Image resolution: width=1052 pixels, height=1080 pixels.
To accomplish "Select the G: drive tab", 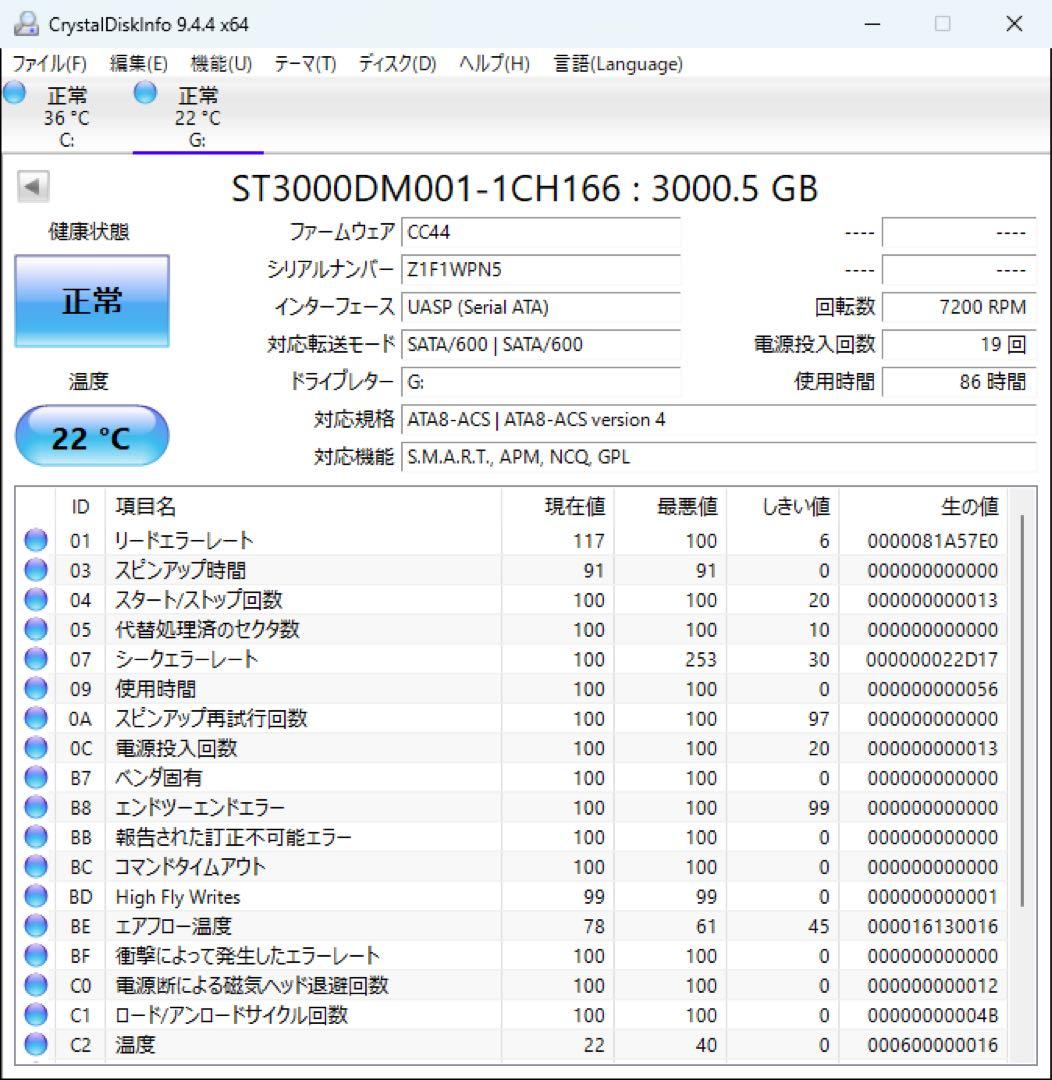I will click(196, 115).
